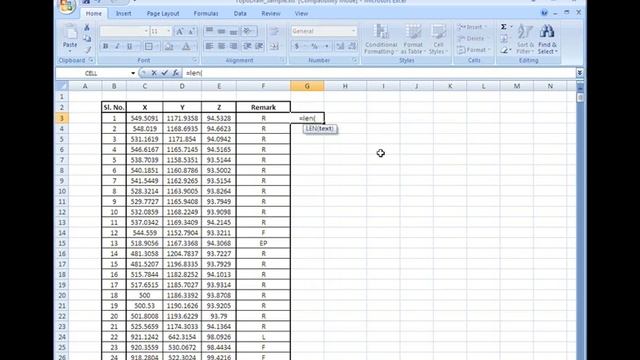
Task: Click the Decrease Indent icon
Action: pyautogui.click(x=247, y=47)
